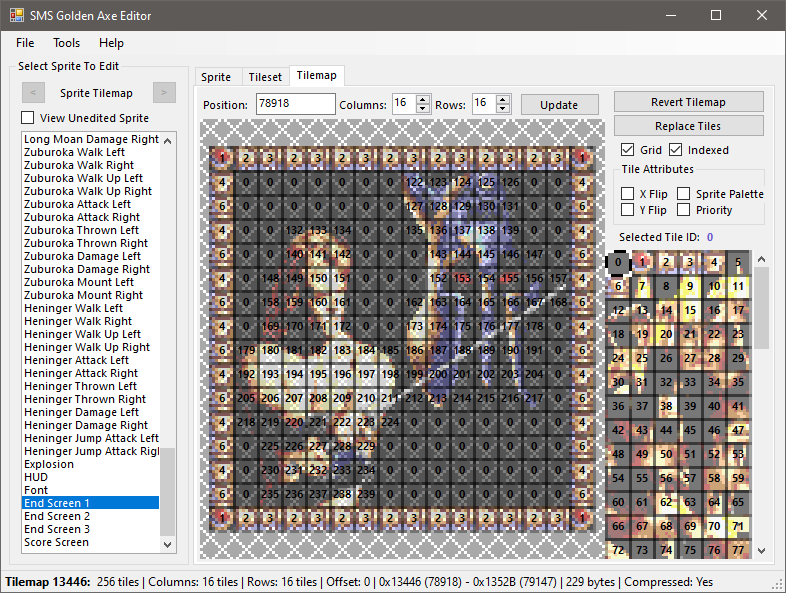Click the SMS Golden Axe Editor app icon
Viewport: 786px width, 593px height.
pyautogui.click(x=17, y=15)
